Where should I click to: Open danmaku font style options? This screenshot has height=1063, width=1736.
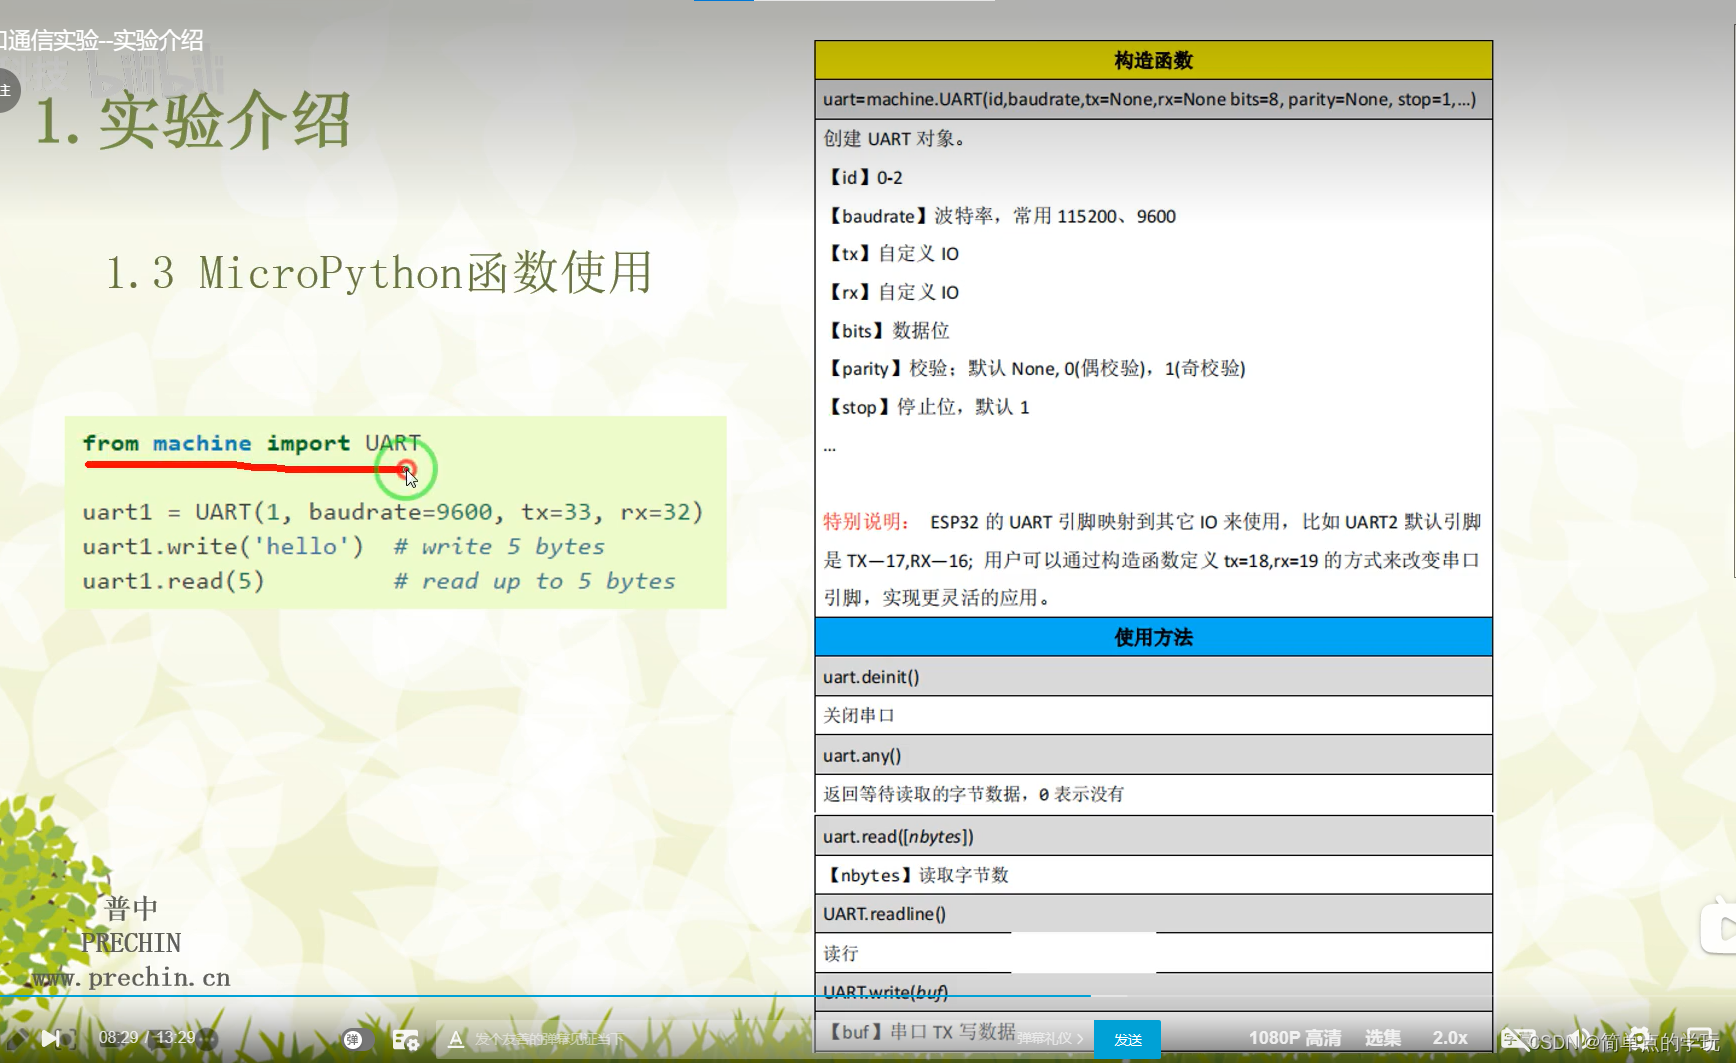pos(455,1040)
